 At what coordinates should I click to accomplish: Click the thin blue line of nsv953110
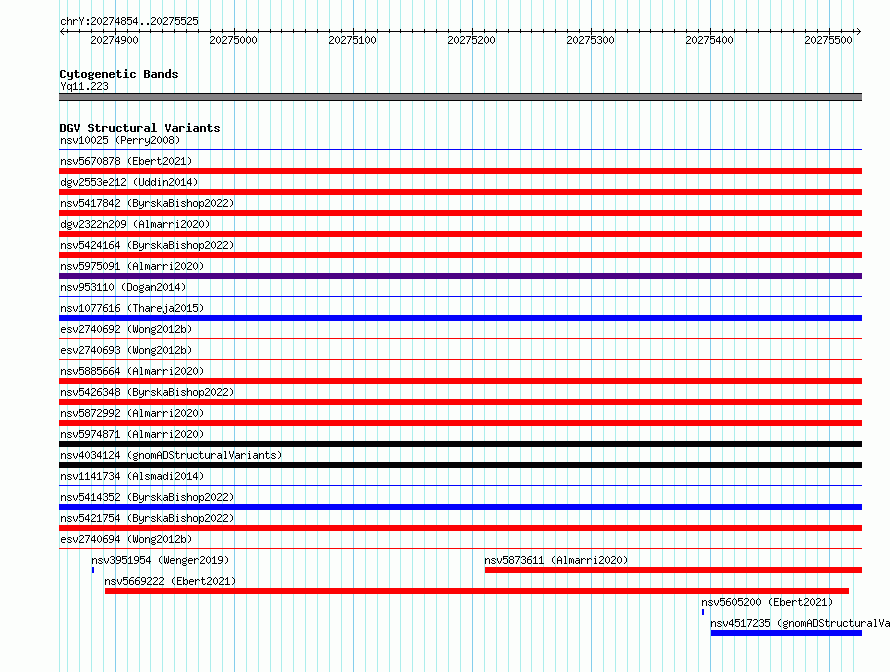point(460,296)
